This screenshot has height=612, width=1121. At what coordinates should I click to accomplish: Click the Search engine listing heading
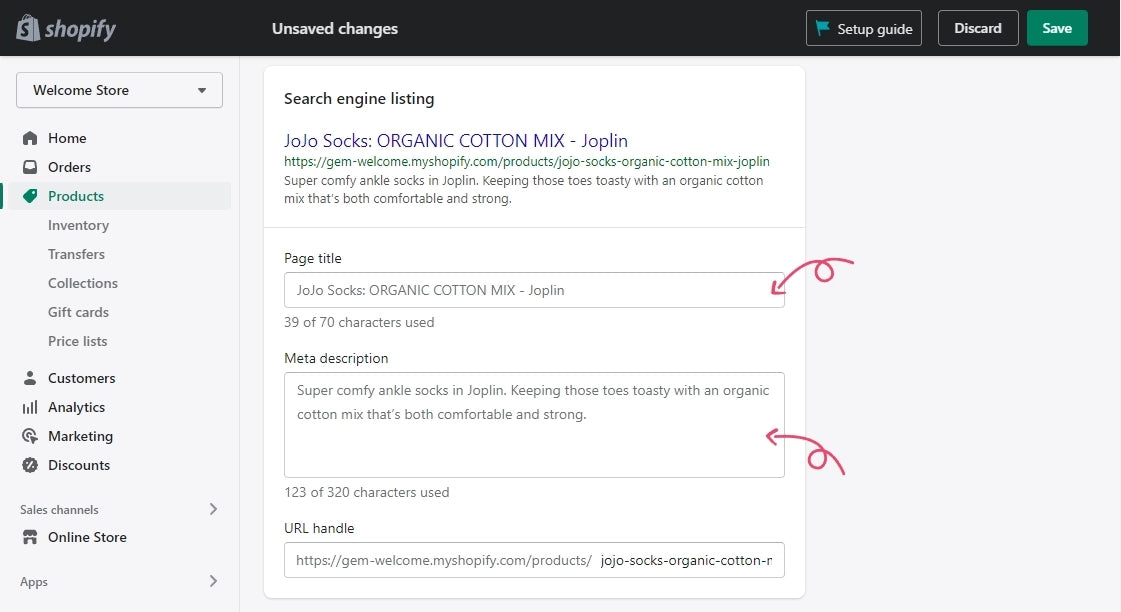359,99
